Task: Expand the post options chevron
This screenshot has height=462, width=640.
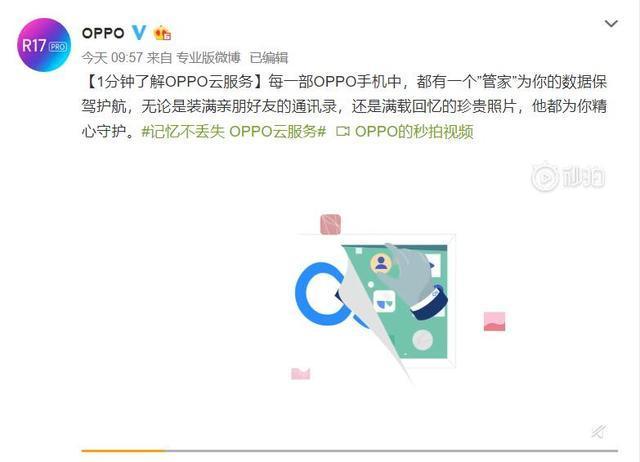Action: (x=611, y=24)
